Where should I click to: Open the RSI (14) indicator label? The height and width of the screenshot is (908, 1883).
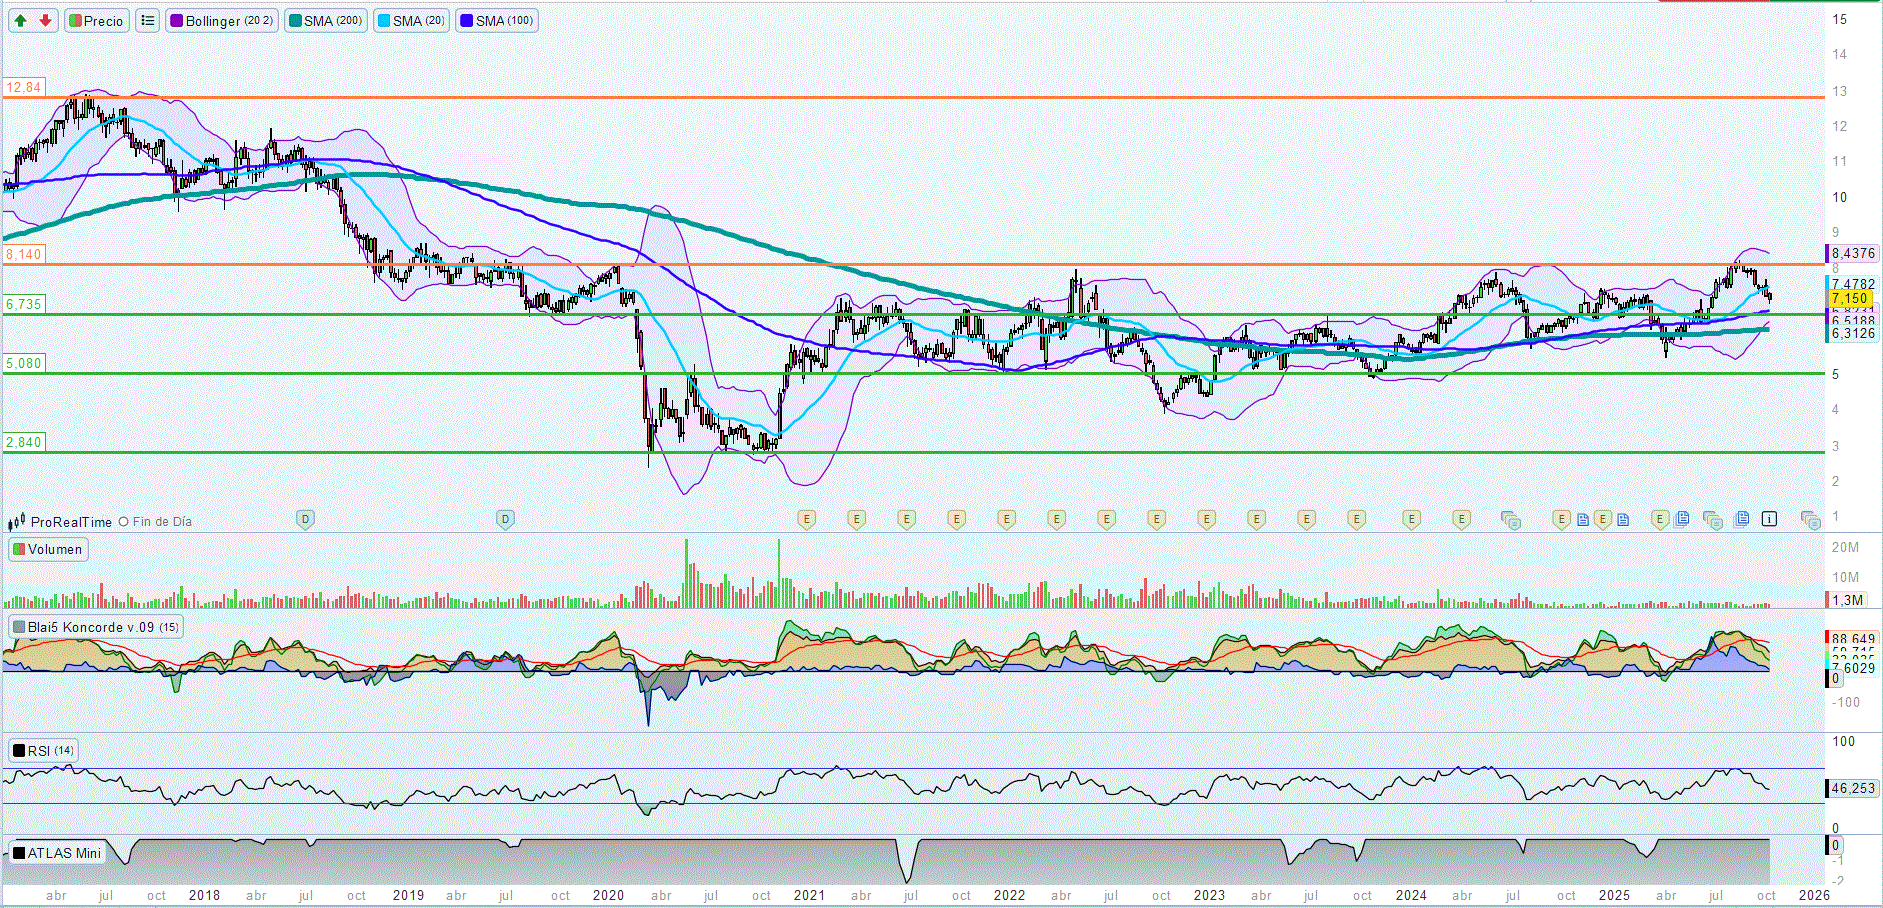pos(43,750)
